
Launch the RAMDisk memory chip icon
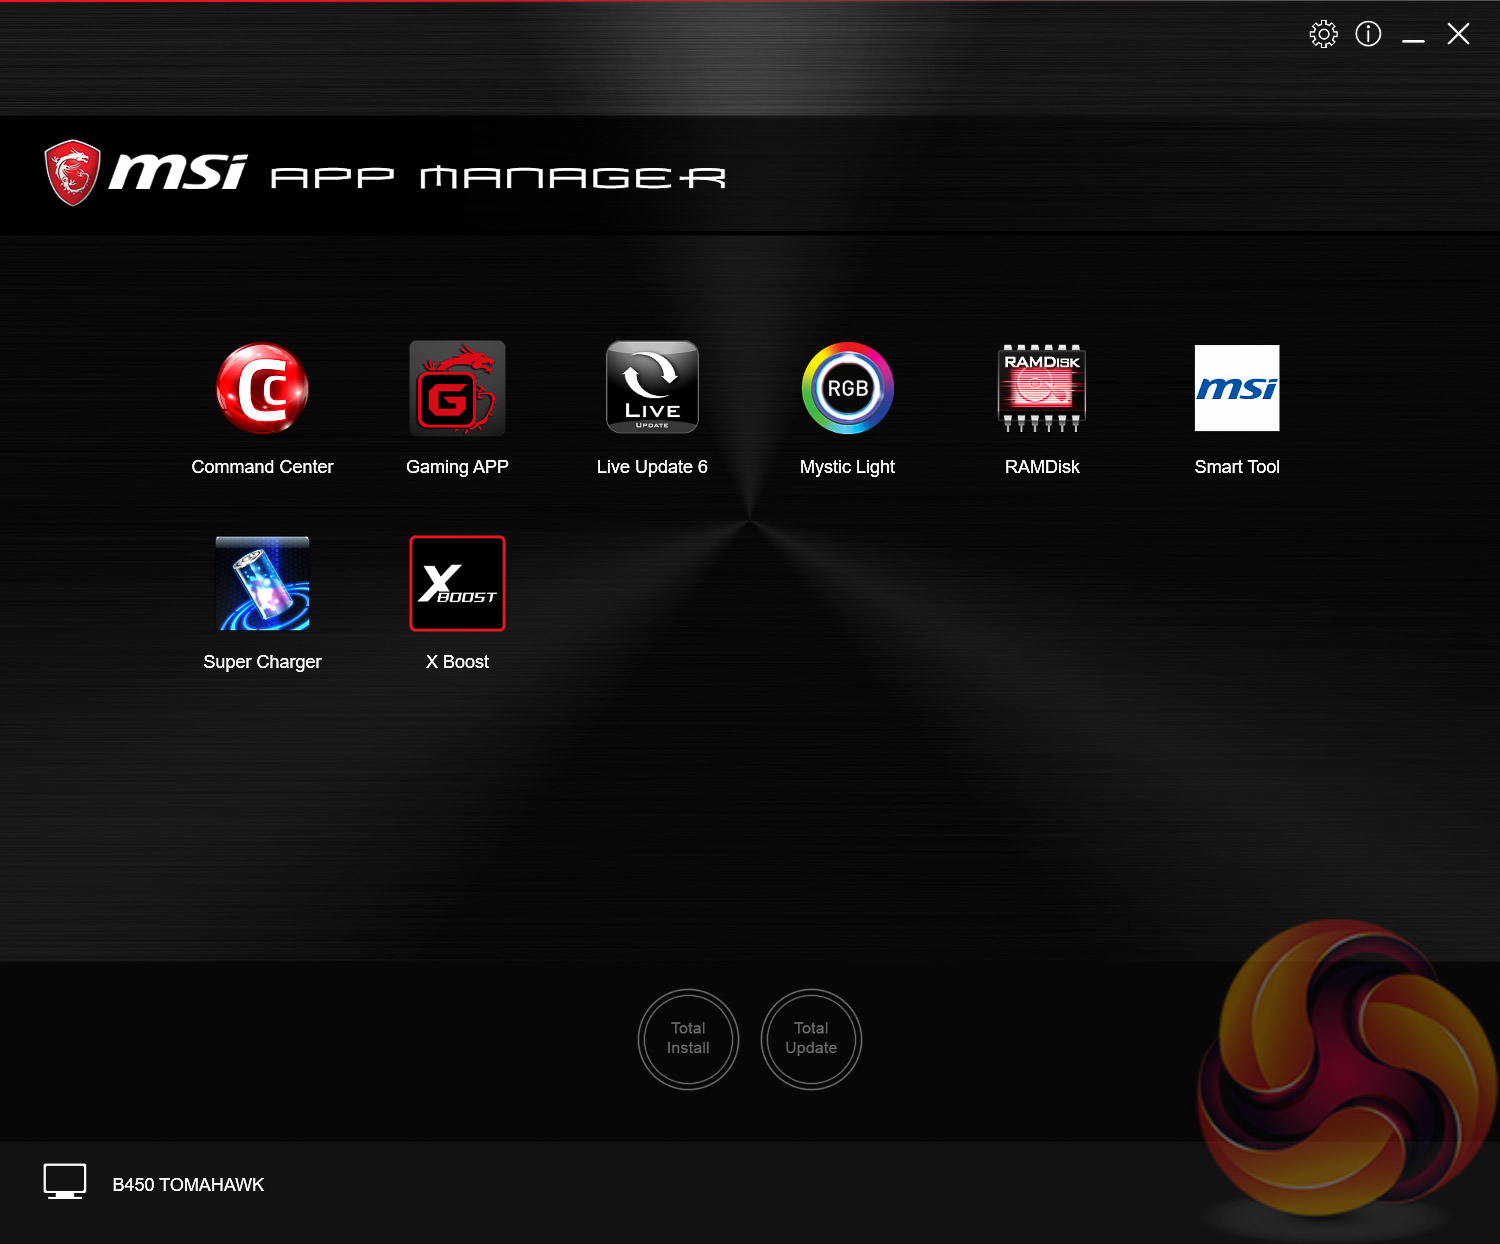coord(1042,388)
